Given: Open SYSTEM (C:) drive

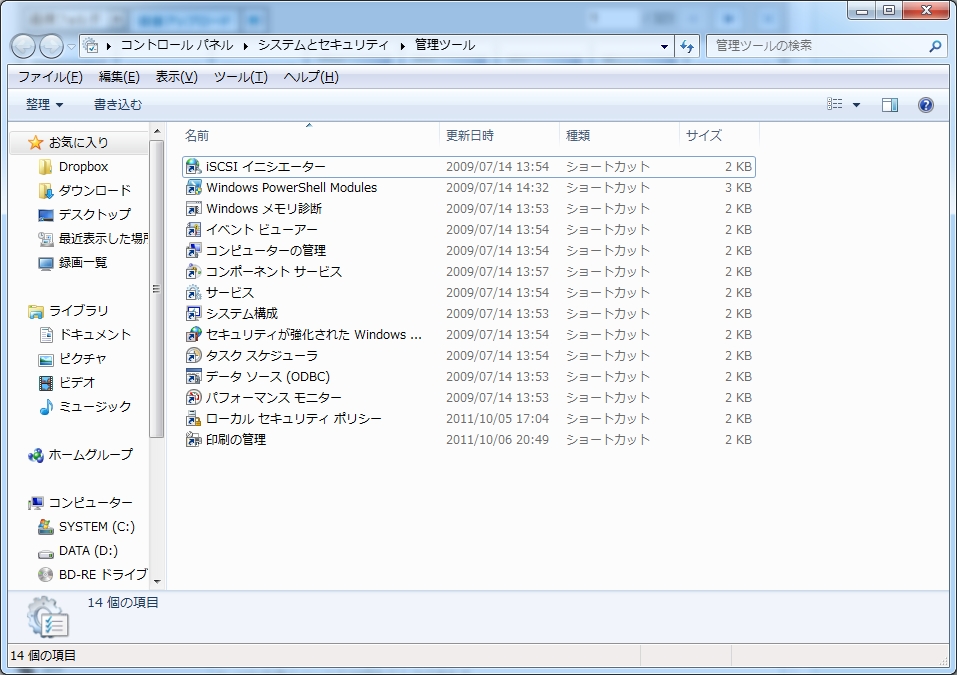Looking at the screenshot, I should 86,527.
